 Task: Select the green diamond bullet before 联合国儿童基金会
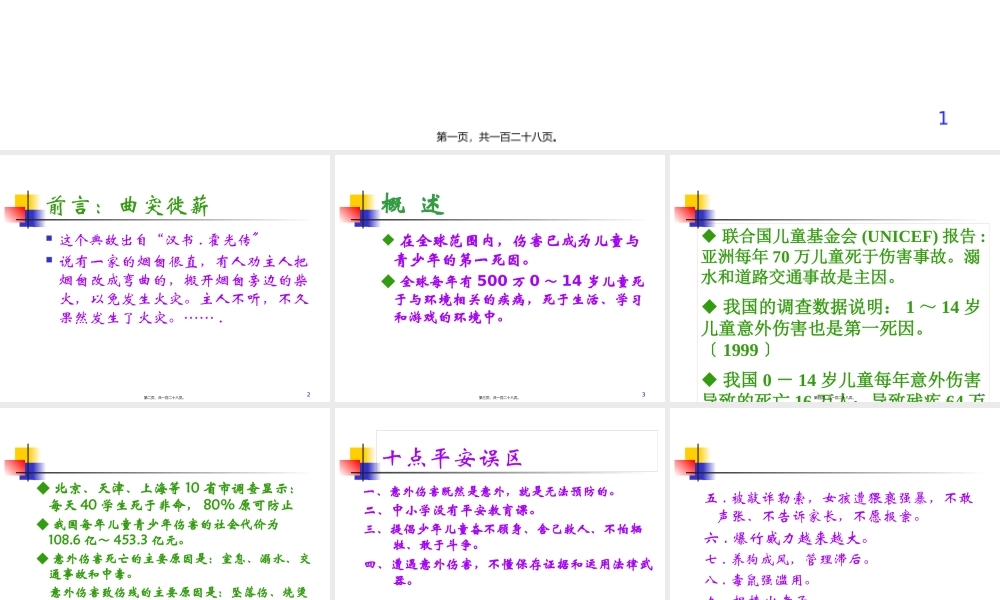(x=709, y=236)
